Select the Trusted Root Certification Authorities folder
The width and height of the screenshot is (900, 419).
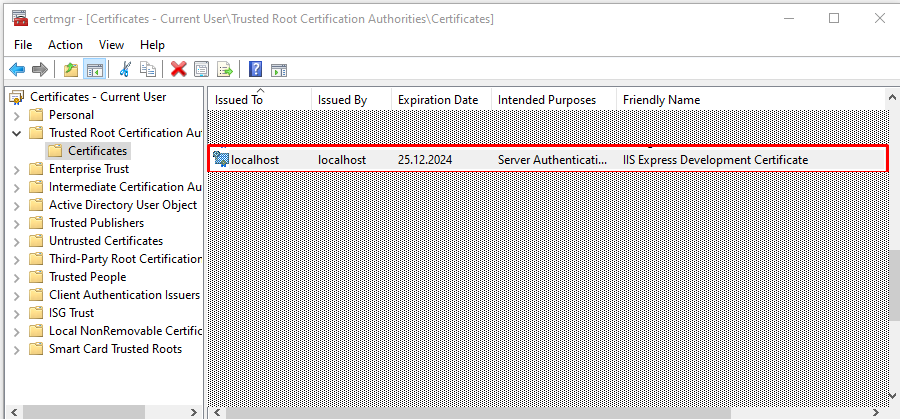tap(125, 133)
